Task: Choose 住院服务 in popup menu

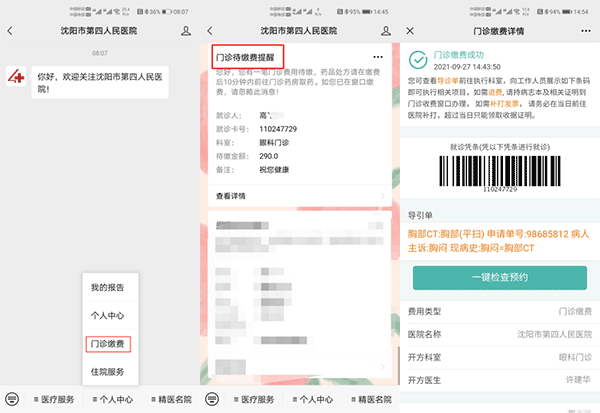Action: click(108, 372)
